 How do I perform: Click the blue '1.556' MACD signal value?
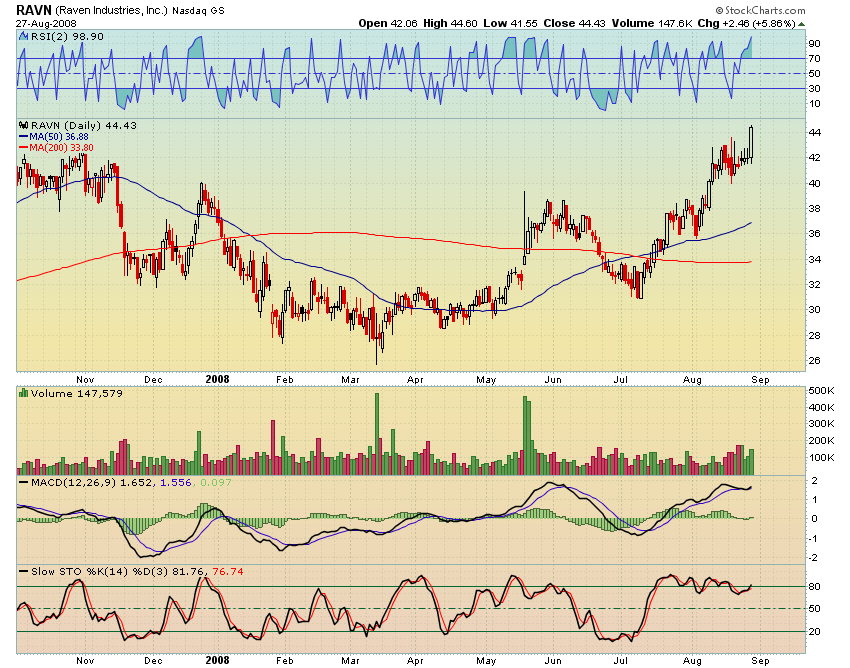tap(176, 482)
